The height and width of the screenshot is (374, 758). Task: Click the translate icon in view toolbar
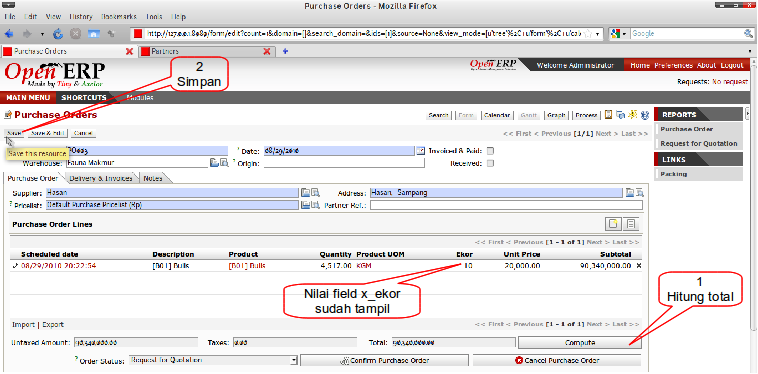[621, 115]
